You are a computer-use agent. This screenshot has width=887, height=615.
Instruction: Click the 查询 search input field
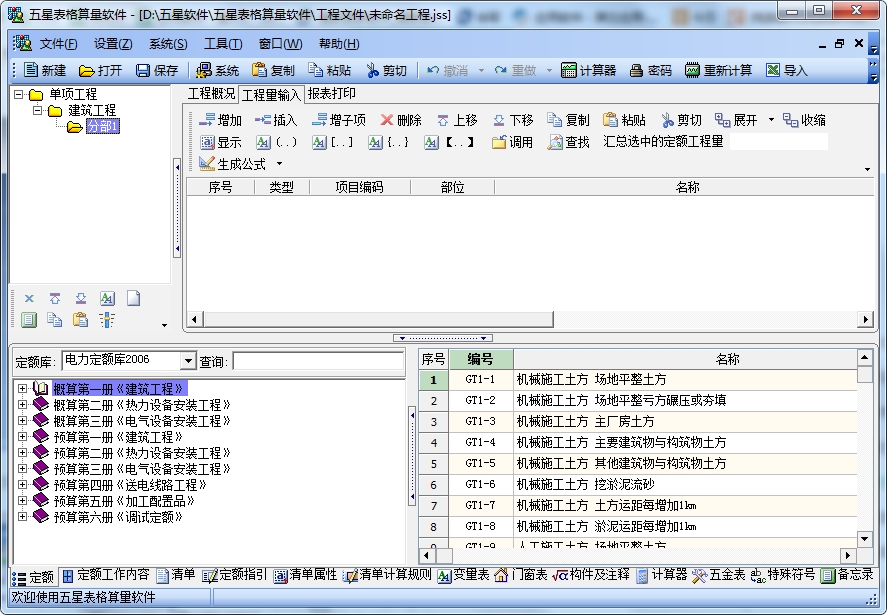[318, 361]
